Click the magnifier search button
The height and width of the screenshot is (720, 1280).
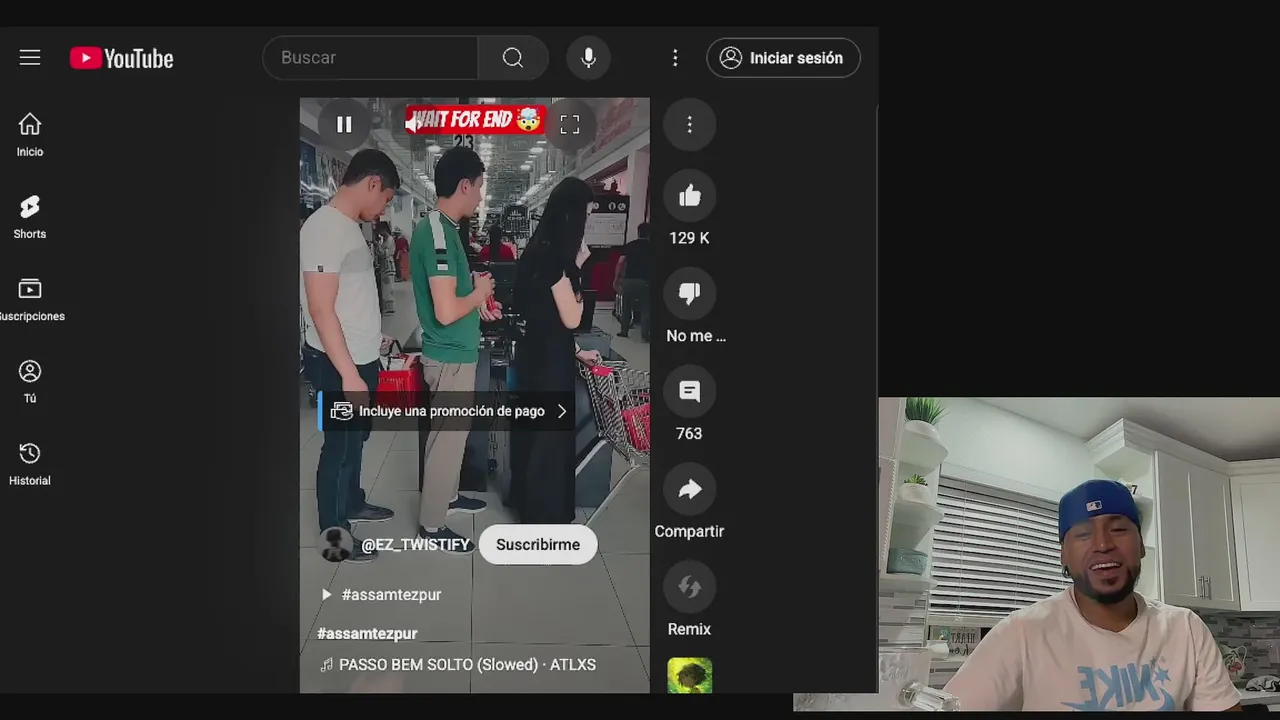513,58
